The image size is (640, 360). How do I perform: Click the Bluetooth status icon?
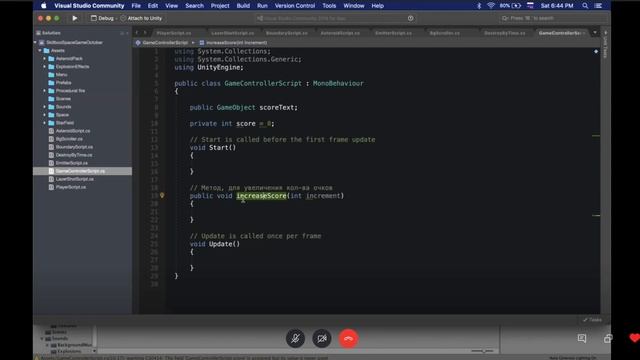pyautogui.click(x=479, y=6)
